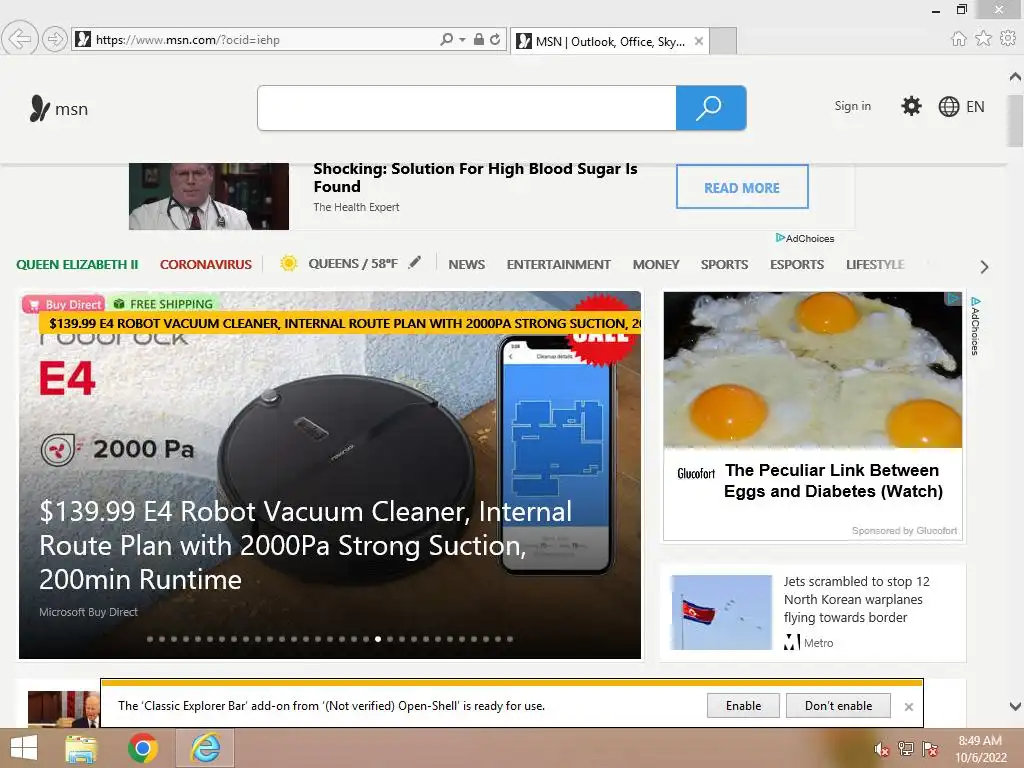Screen dimensions: 1024x768
Task: Select the MSN | Outlook, Office tab
Action: pos(609,42)
